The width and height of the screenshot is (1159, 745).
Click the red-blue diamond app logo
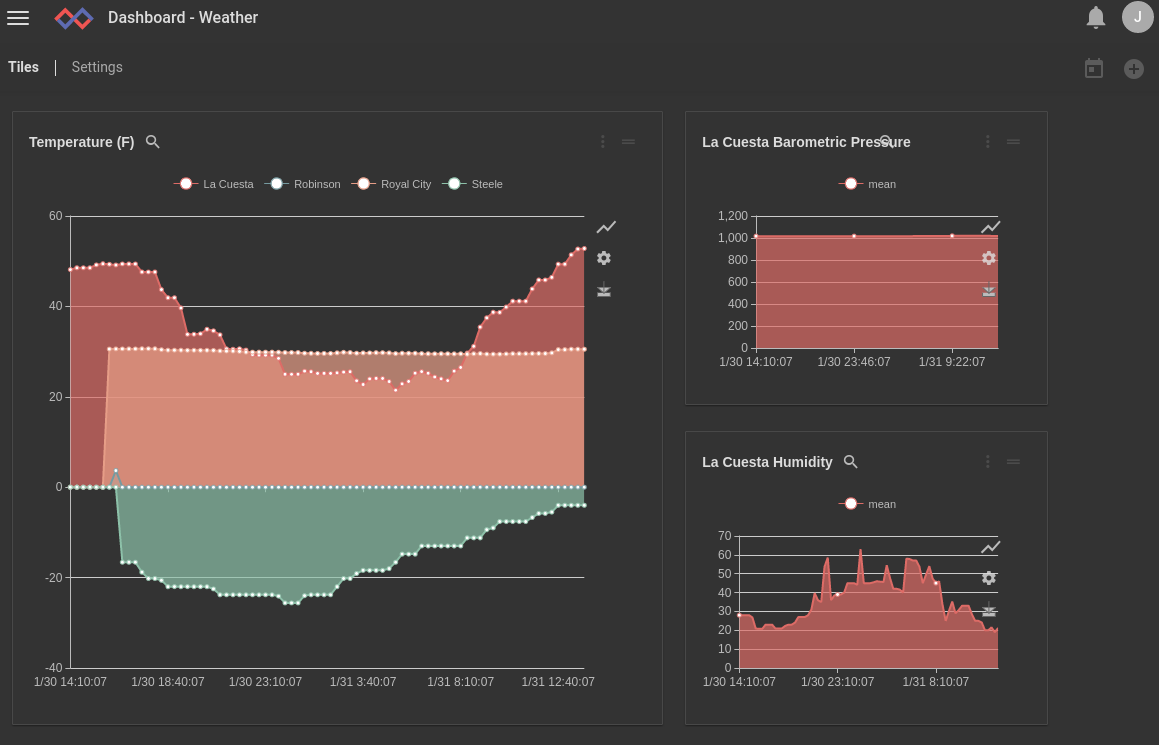74,18
